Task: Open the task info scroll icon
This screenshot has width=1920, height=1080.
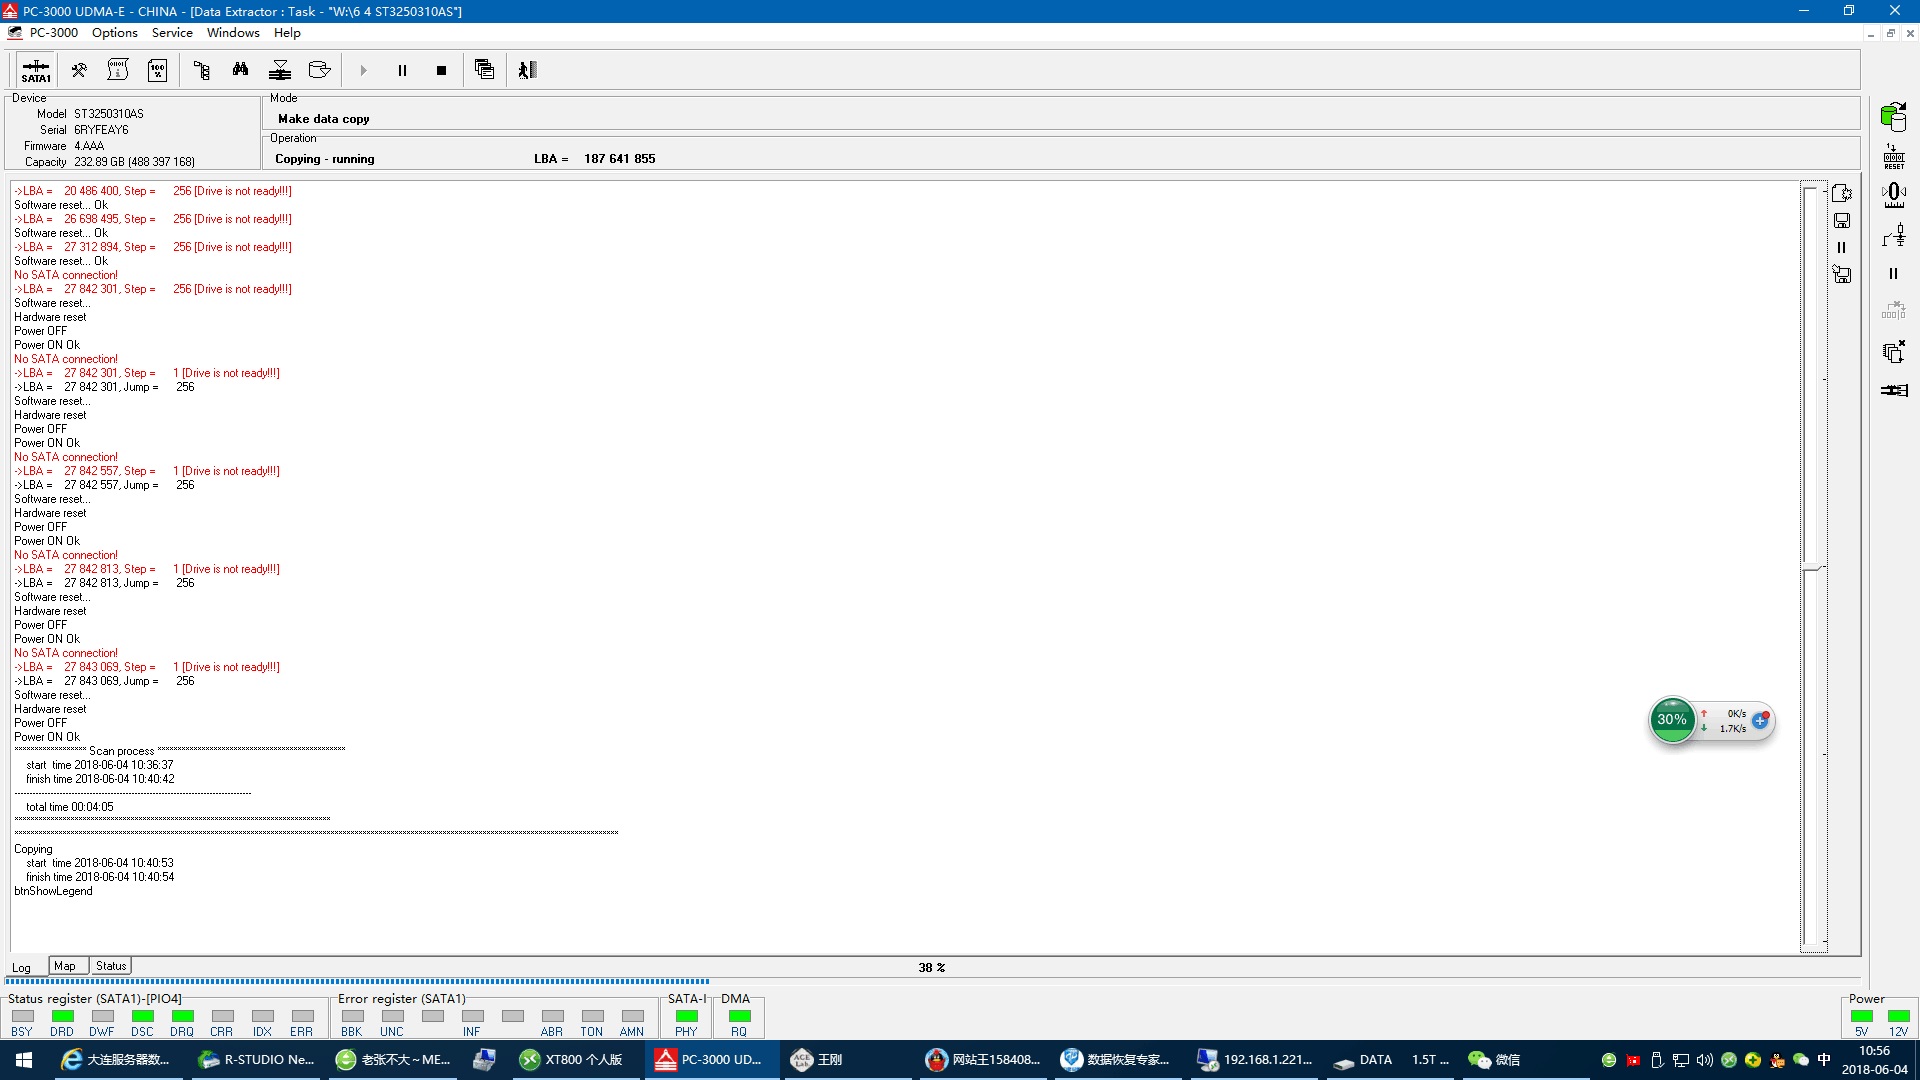Action: point(118,70)
